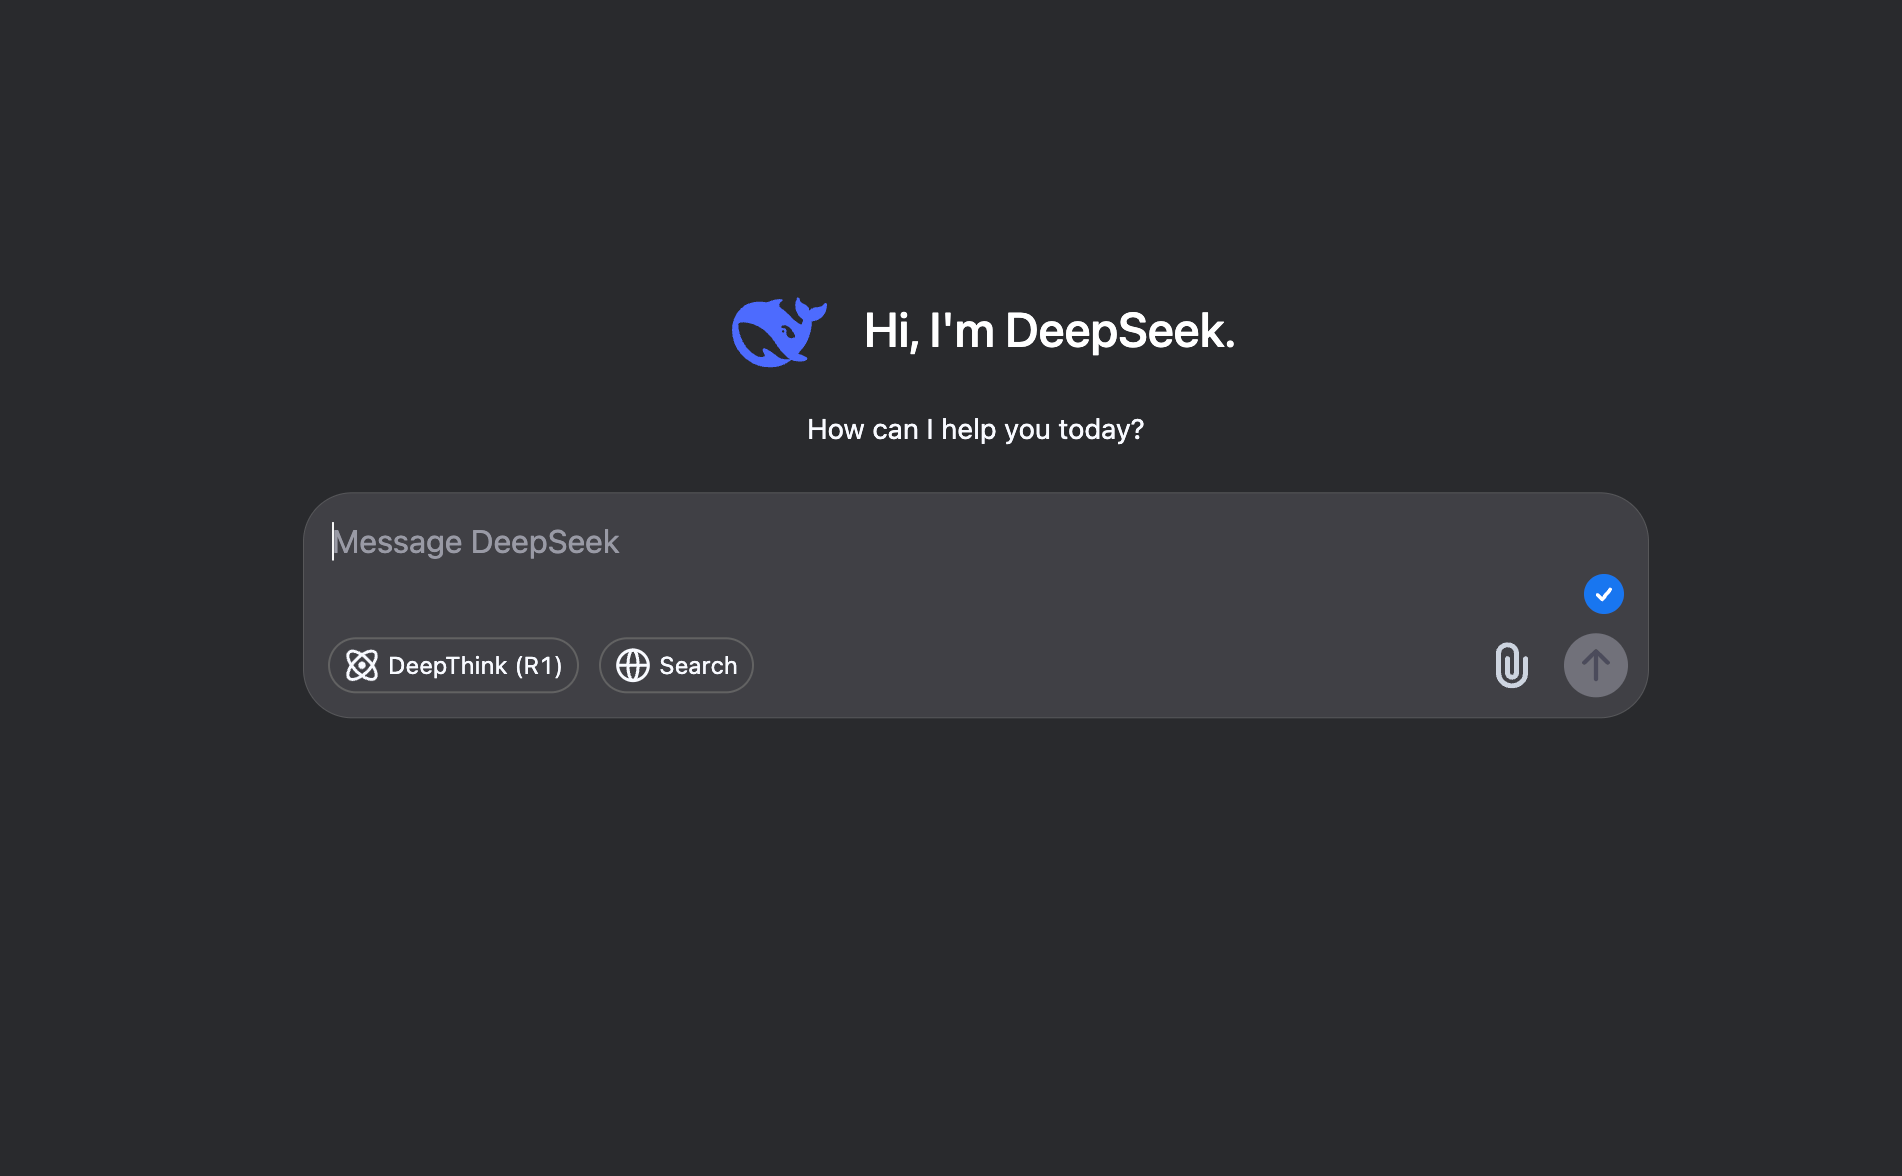The width and height of the screenshot is (1902, 1176).
Task: Click the word "DeepSeek" in the greeting
Action: coord(1119,331)
